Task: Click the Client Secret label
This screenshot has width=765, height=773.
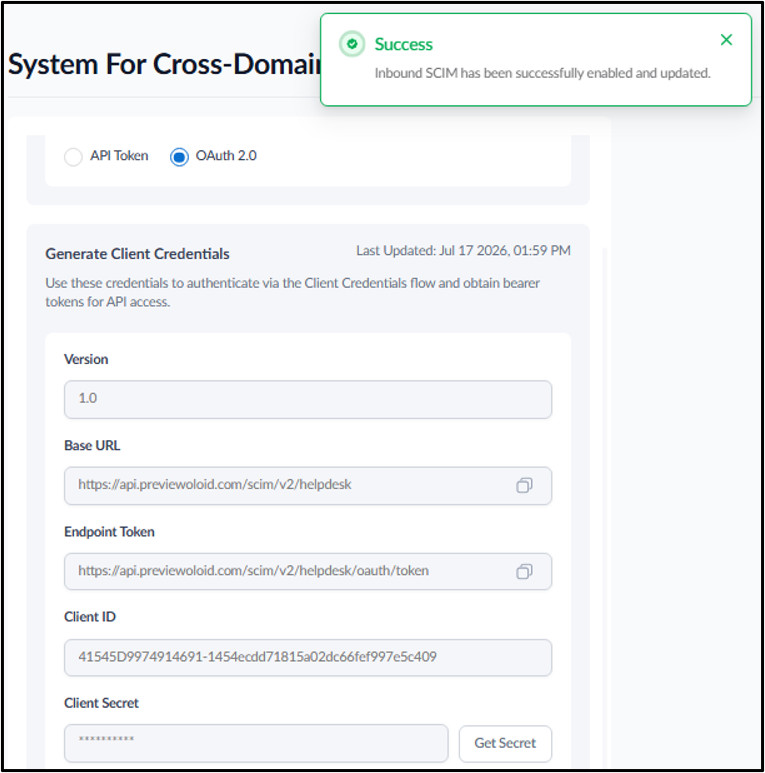Action: coord(102,703)
